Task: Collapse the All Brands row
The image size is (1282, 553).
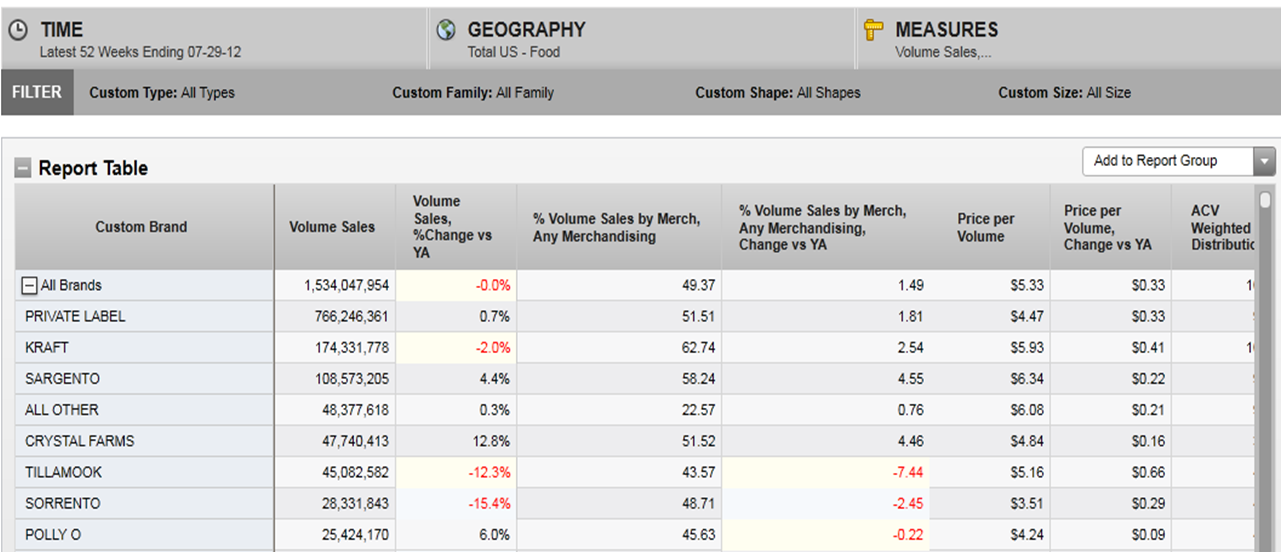Action: (x=30, y=286)
